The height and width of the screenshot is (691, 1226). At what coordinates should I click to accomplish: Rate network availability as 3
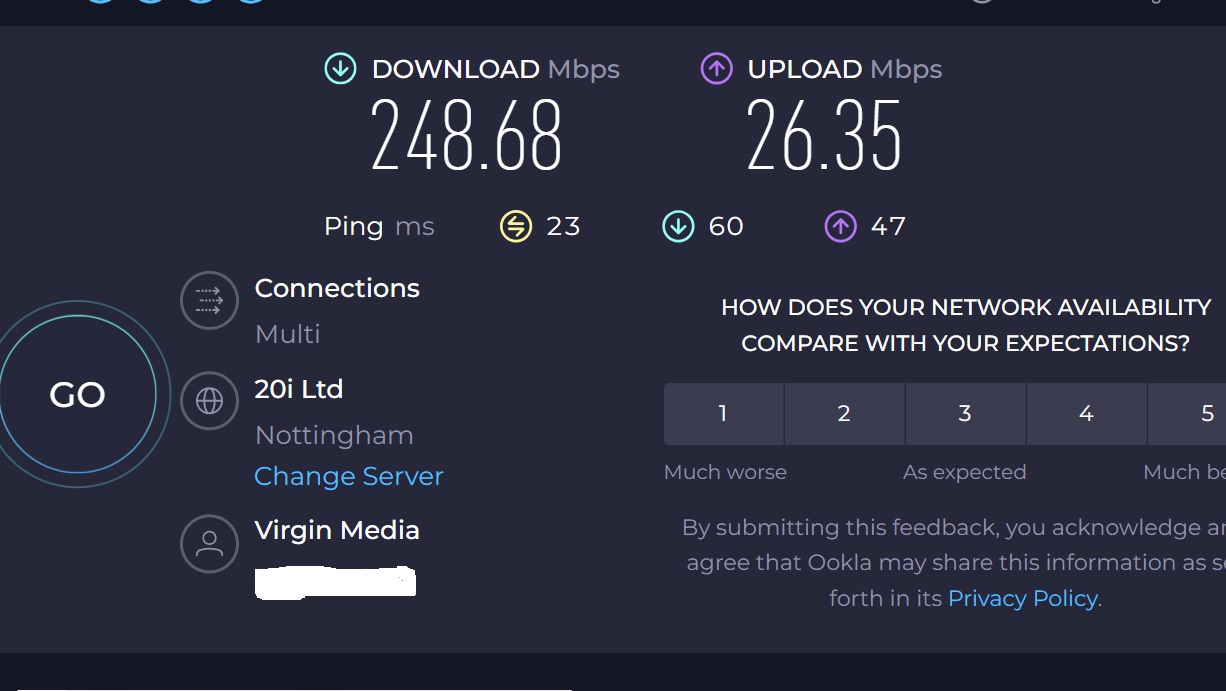(x=965, y=414)
